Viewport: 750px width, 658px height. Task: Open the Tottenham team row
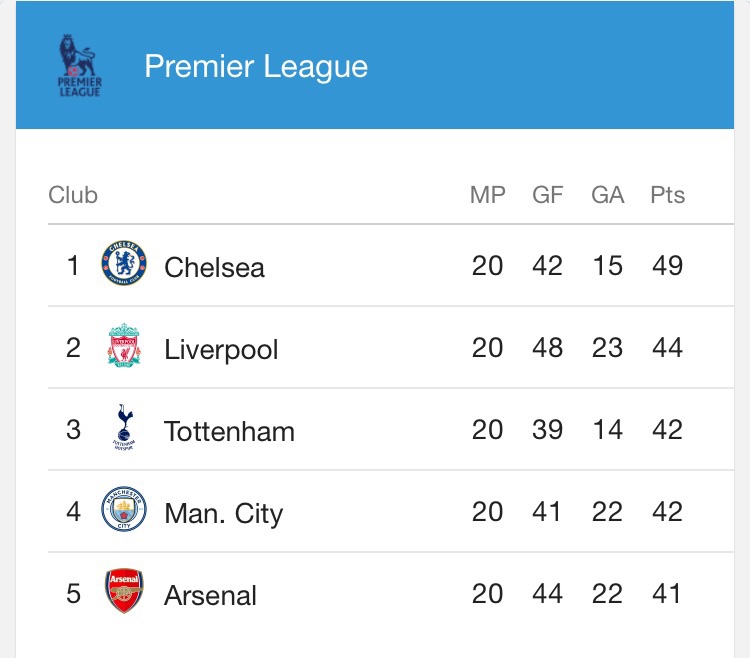[x=391, y=429]
